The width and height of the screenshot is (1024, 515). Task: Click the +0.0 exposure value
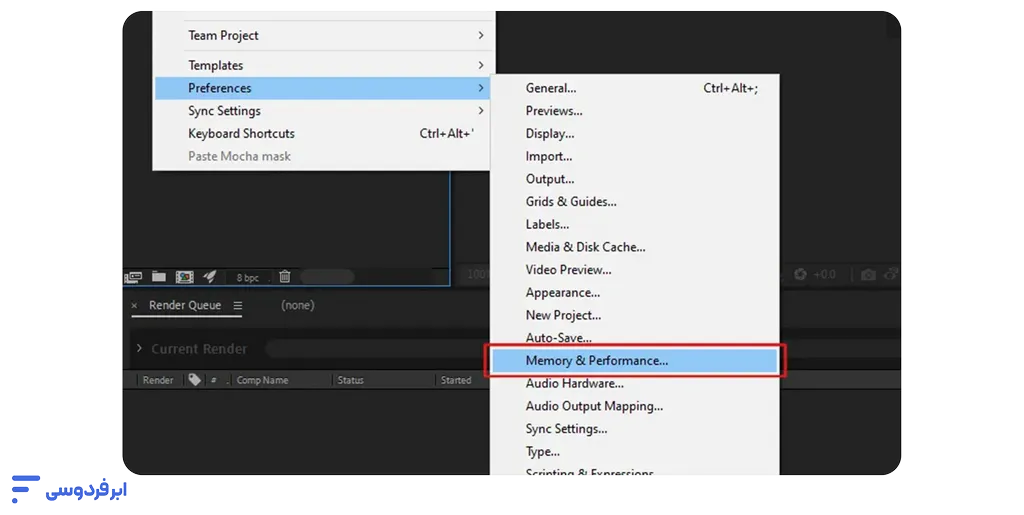[824, 274]
